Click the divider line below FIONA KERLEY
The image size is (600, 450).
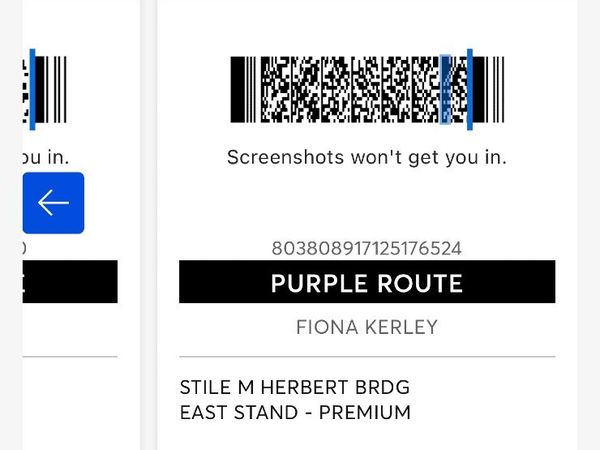tap(367, 357)
